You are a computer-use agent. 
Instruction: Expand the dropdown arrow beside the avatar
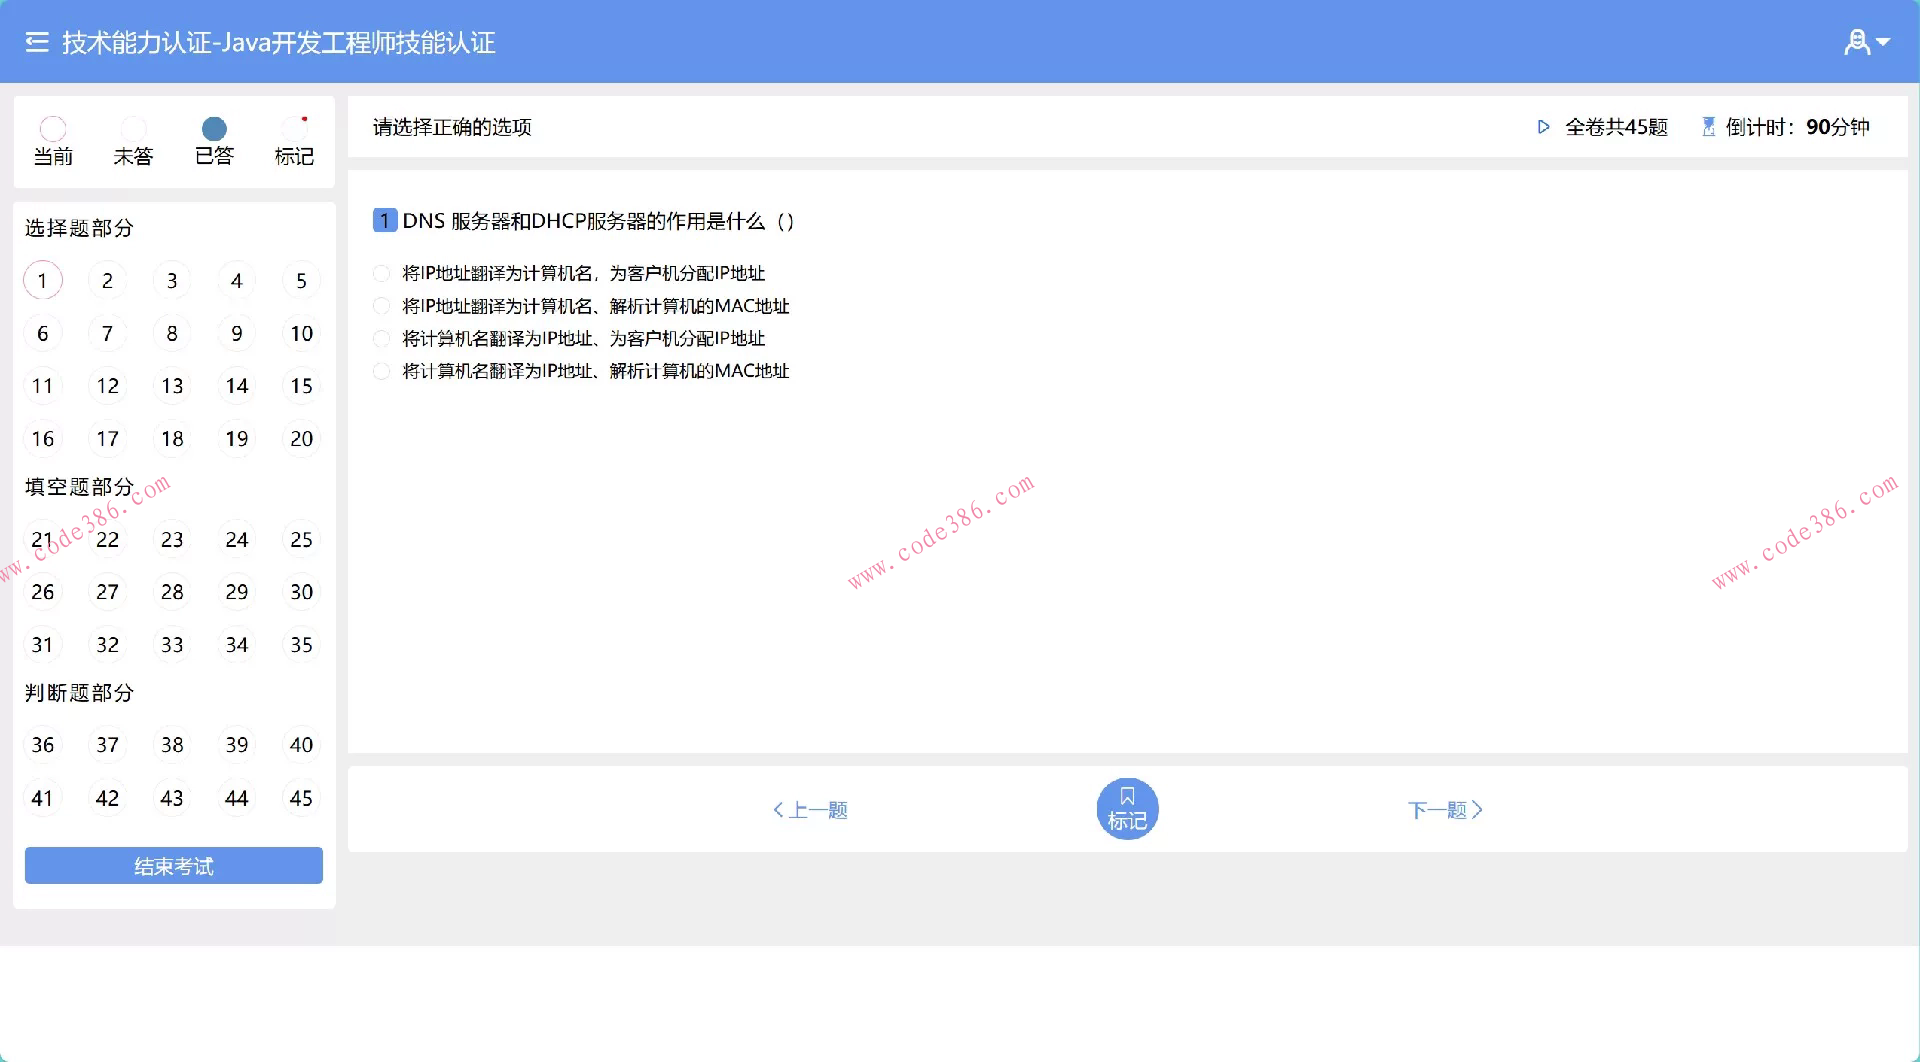[x=1884, y=41]
